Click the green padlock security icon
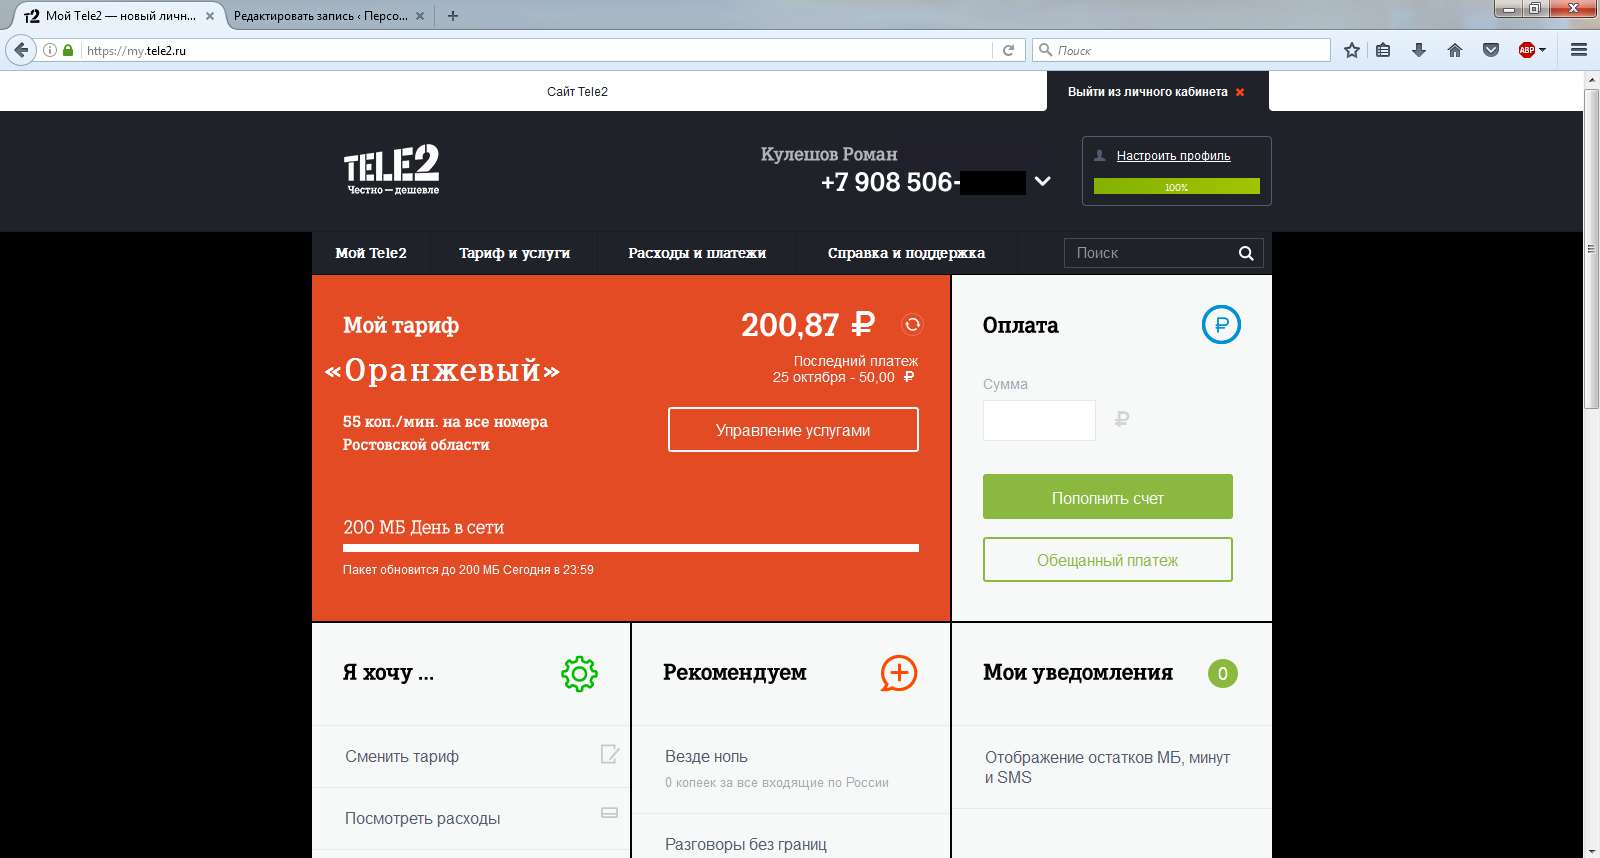This screenshot has height=858, width=1600. pos(68,50)
